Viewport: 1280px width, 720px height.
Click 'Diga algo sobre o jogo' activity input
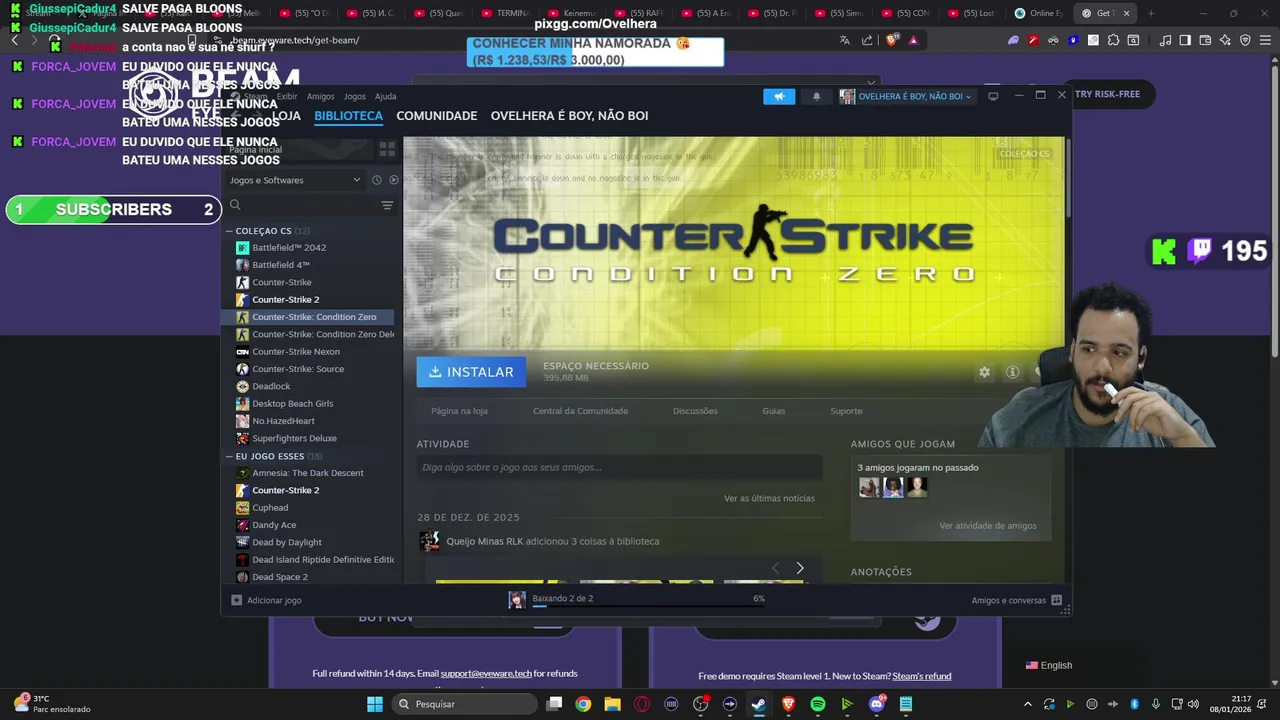point(619,467)
